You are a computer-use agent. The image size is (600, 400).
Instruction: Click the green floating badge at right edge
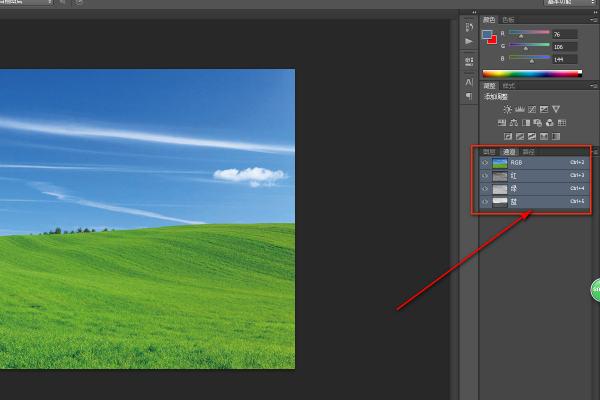tap(595, 290)
